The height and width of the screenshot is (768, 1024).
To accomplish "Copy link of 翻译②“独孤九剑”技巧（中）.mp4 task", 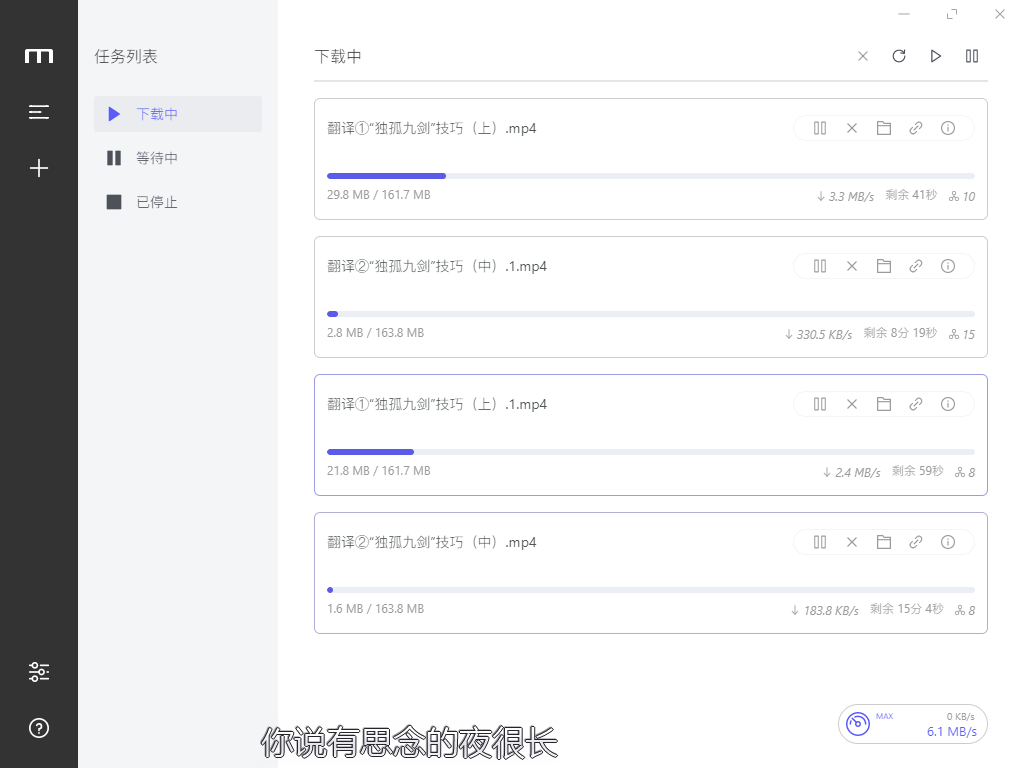I will (x=916, y=542).
